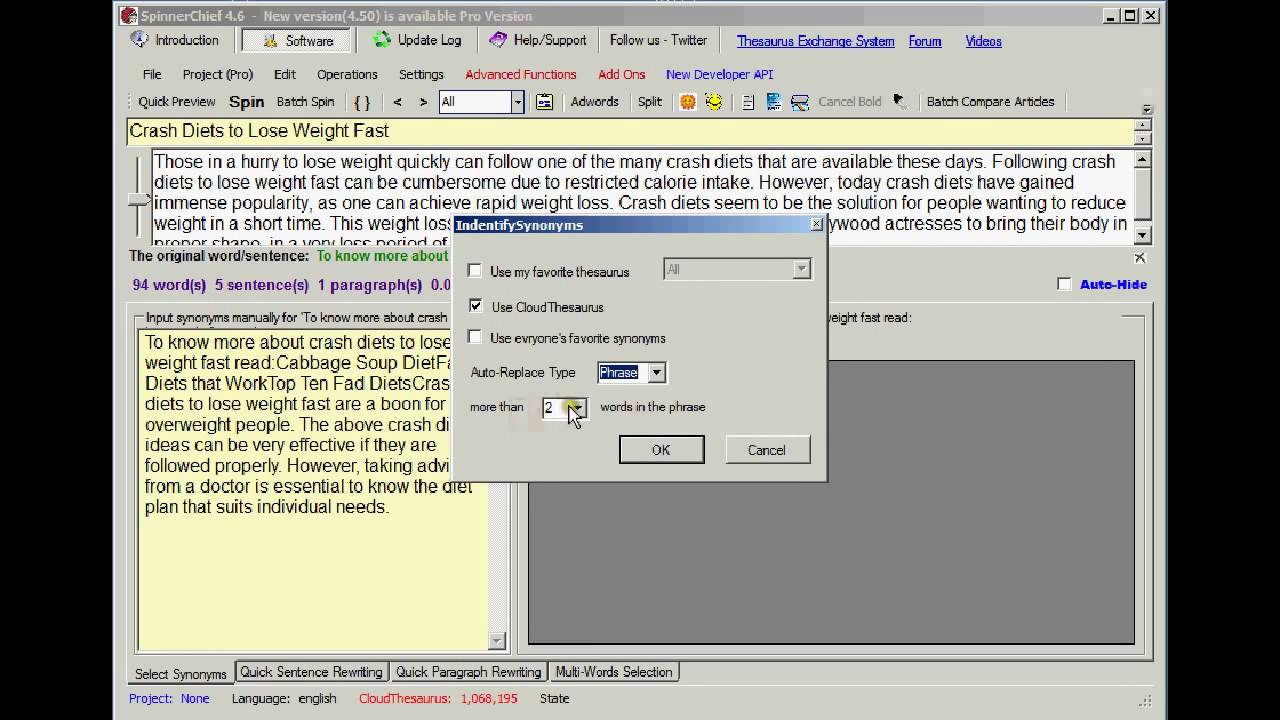The width and height of the screenshot is (1280, 720).
Task: Click Cancel in the synonyms dialog
Action: pyautogui.click(x=767, y=450)
